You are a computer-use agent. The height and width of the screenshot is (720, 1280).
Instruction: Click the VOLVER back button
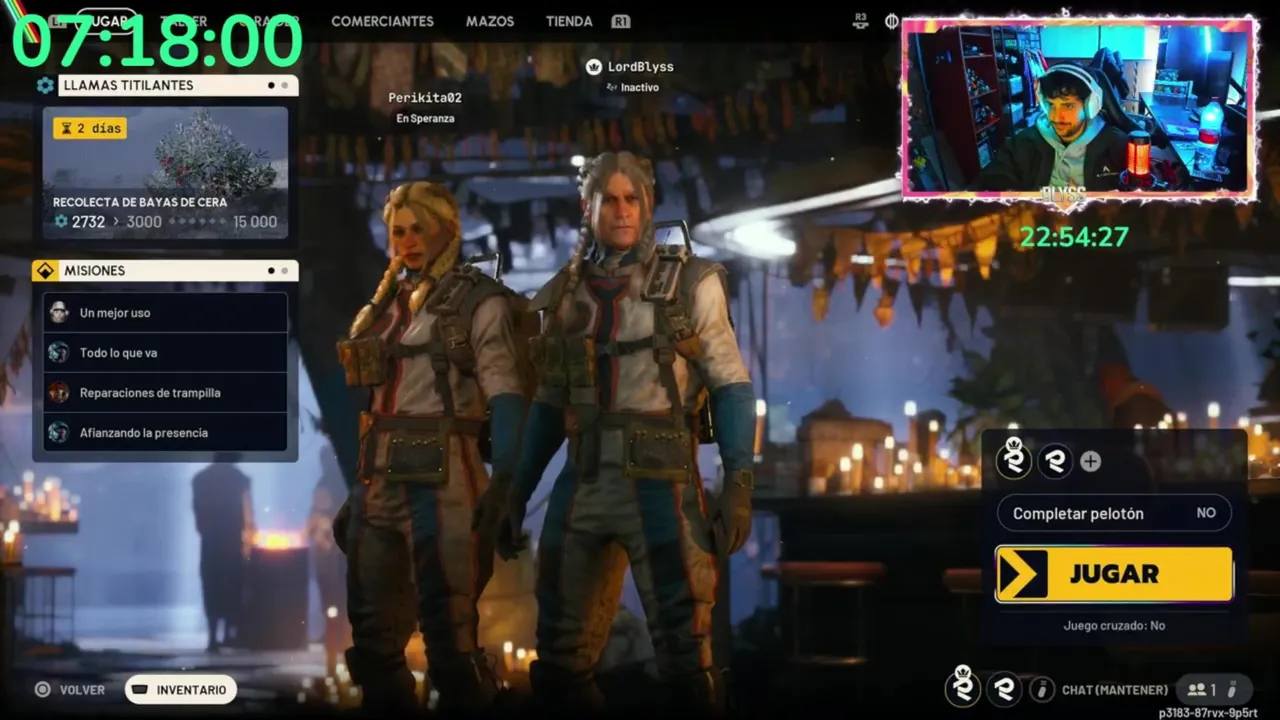pos(82,690)
